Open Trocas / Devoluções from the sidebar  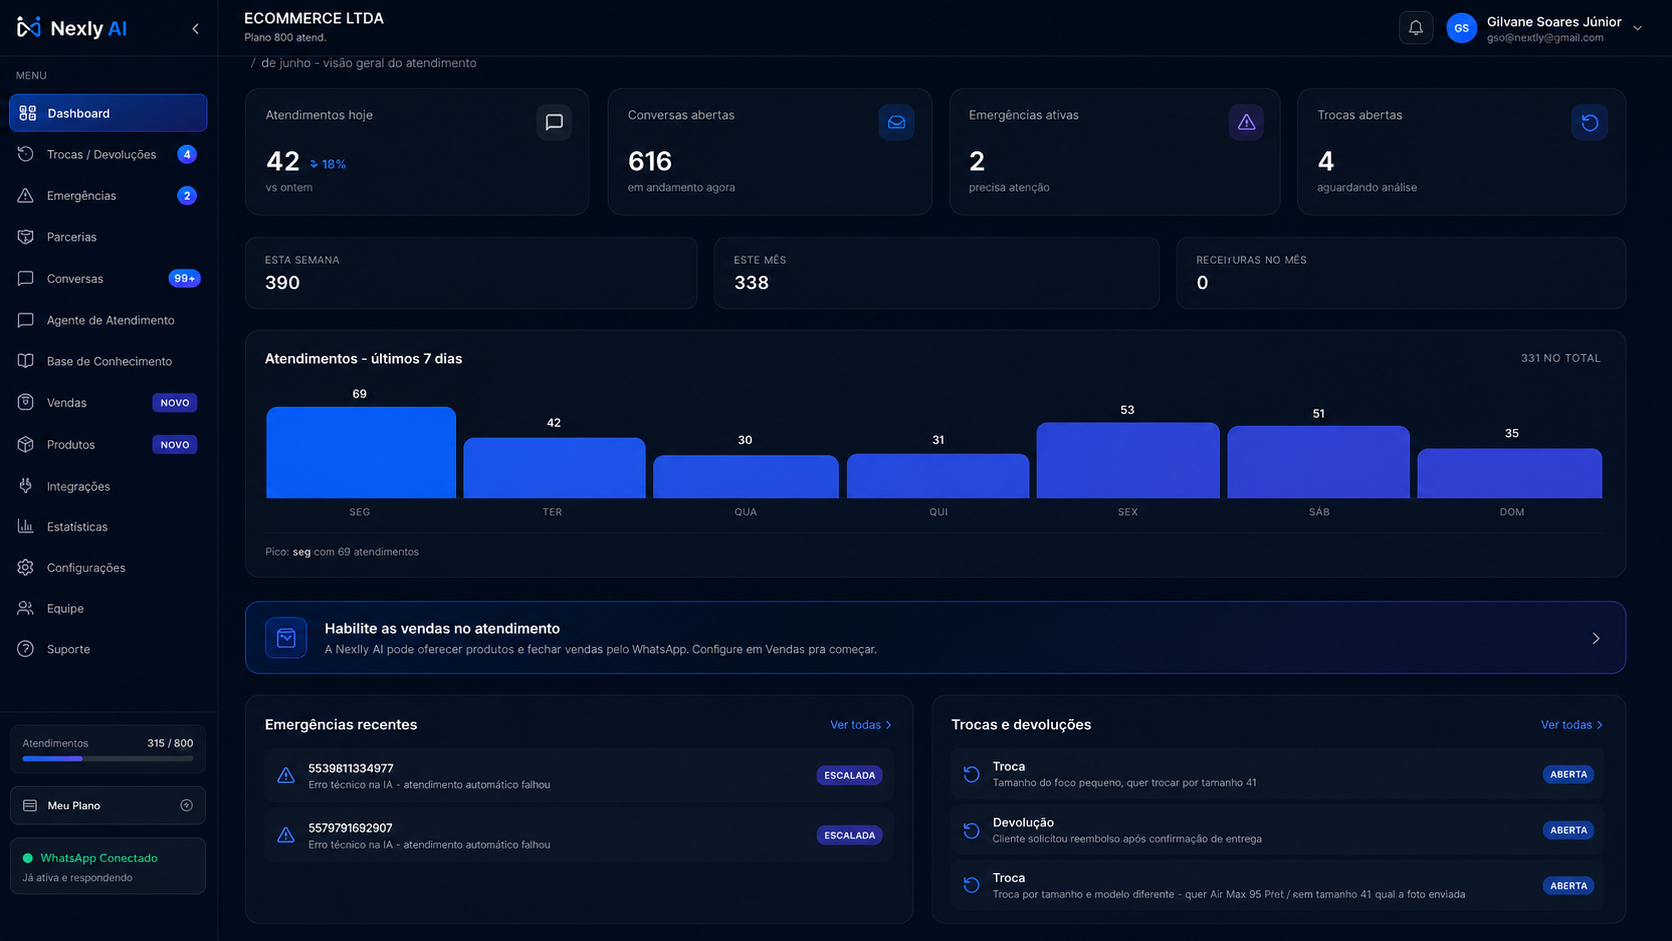(x=108, y=154)
